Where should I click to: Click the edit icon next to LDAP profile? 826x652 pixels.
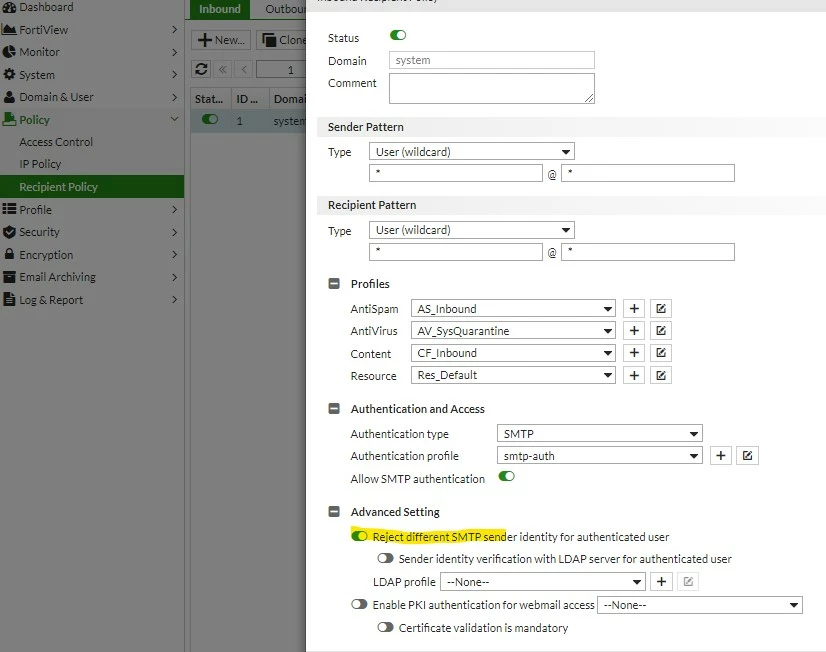(x=688, y=581)
